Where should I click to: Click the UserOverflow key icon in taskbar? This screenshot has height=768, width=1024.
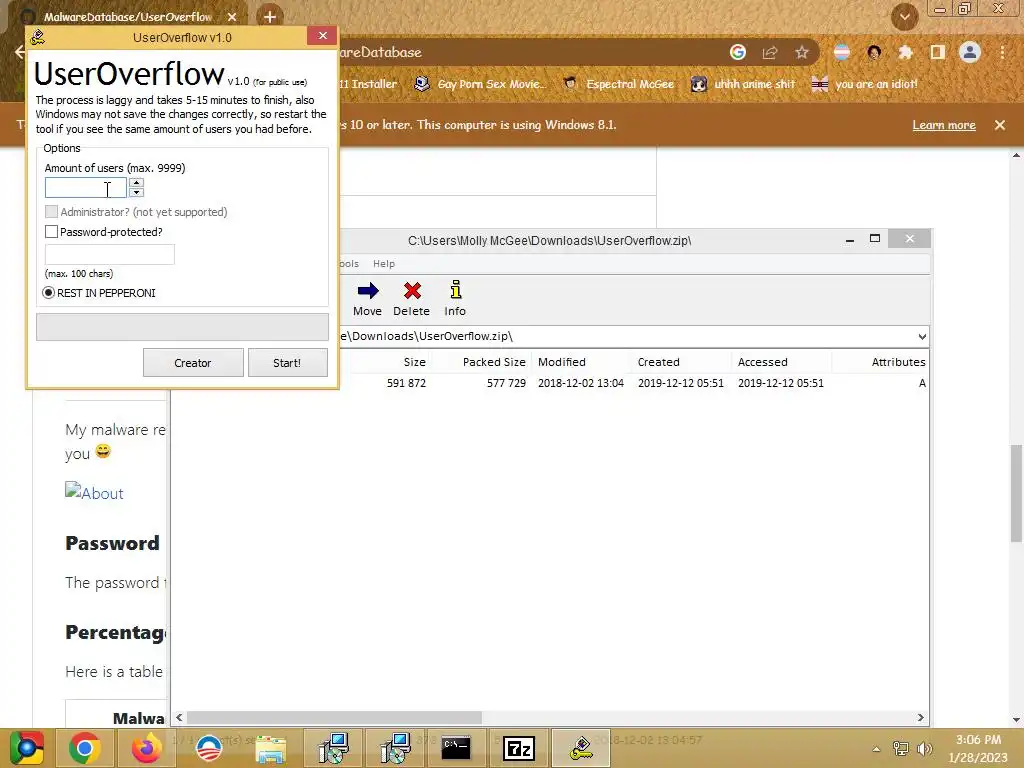click(x=581, y=748)
